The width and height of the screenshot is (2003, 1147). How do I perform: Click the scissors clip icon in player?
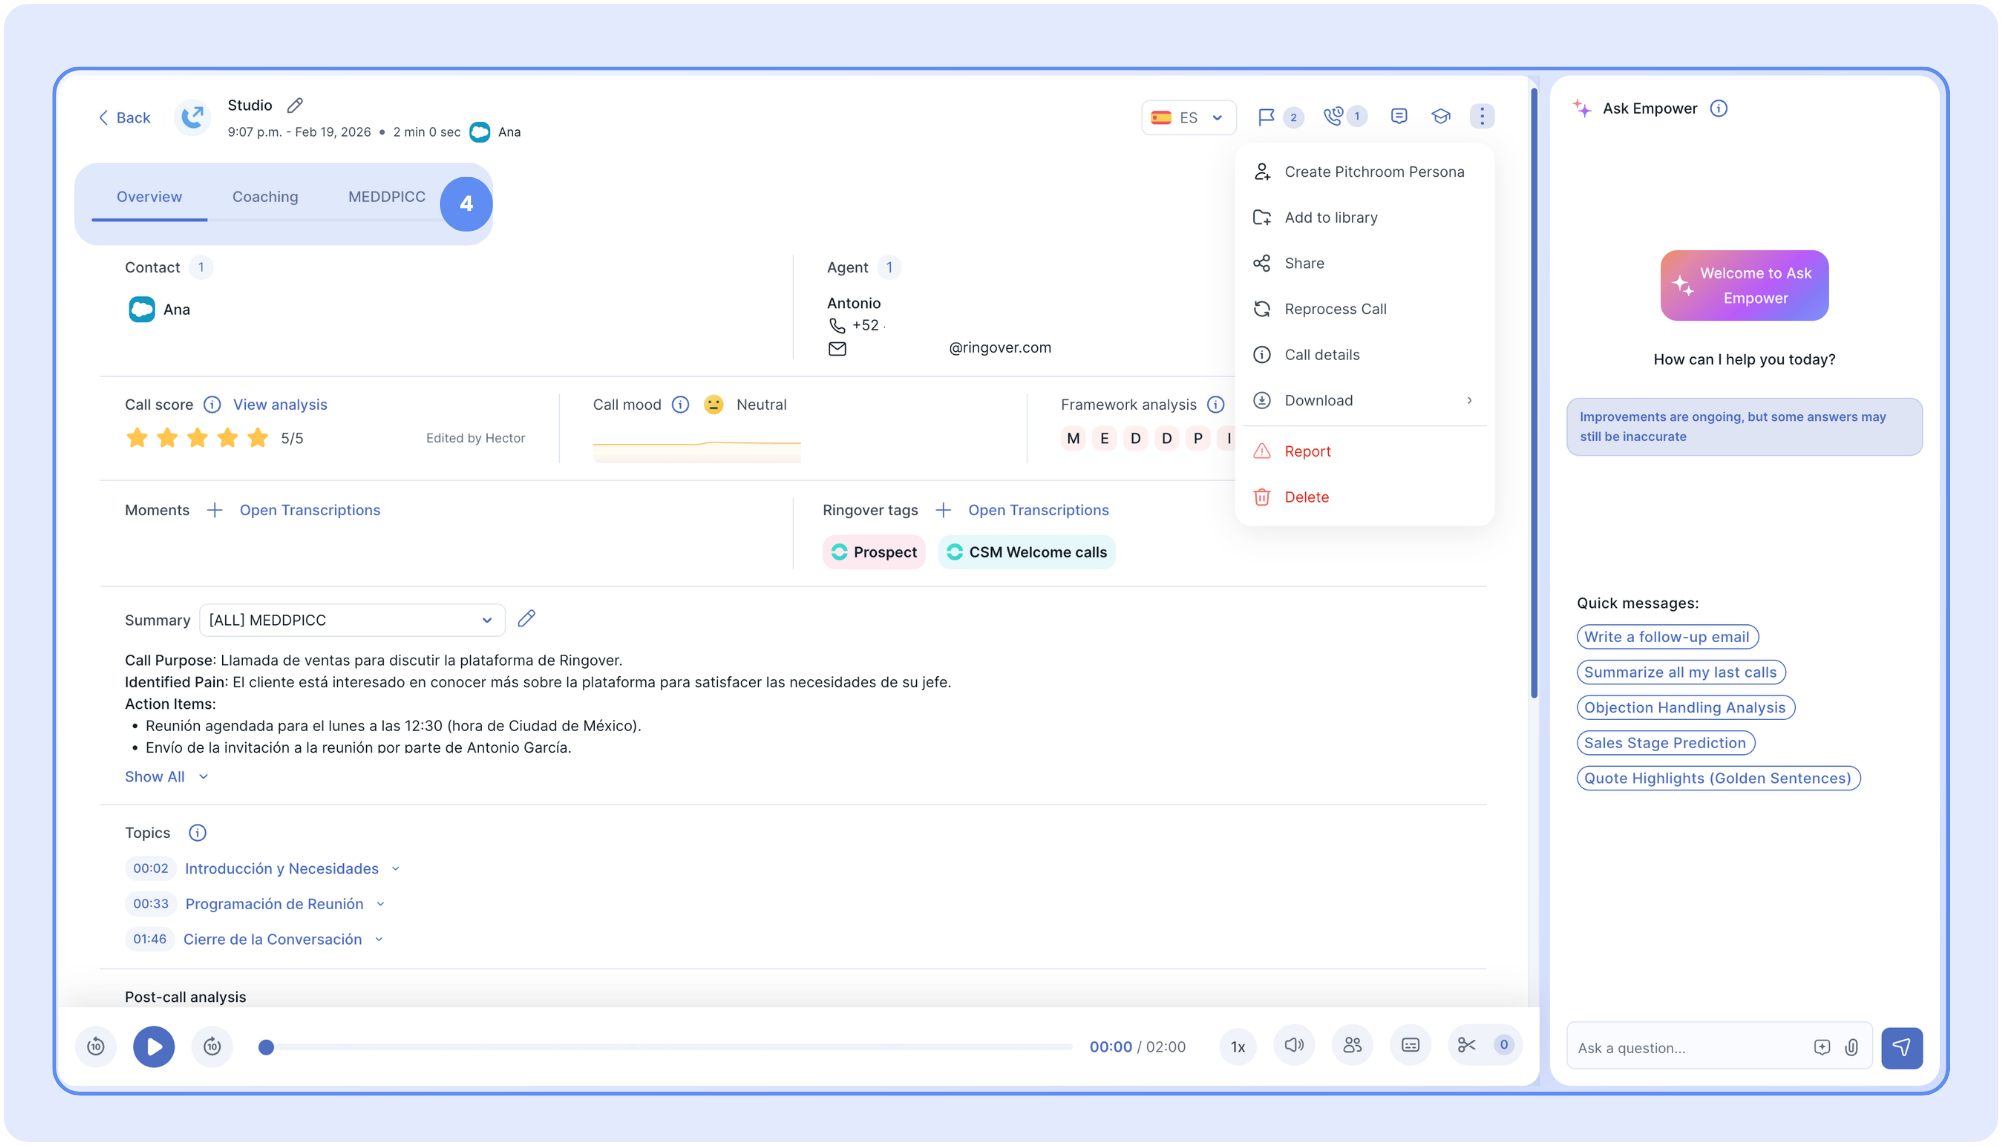pyautogui.click(x=1467, y=1045)
